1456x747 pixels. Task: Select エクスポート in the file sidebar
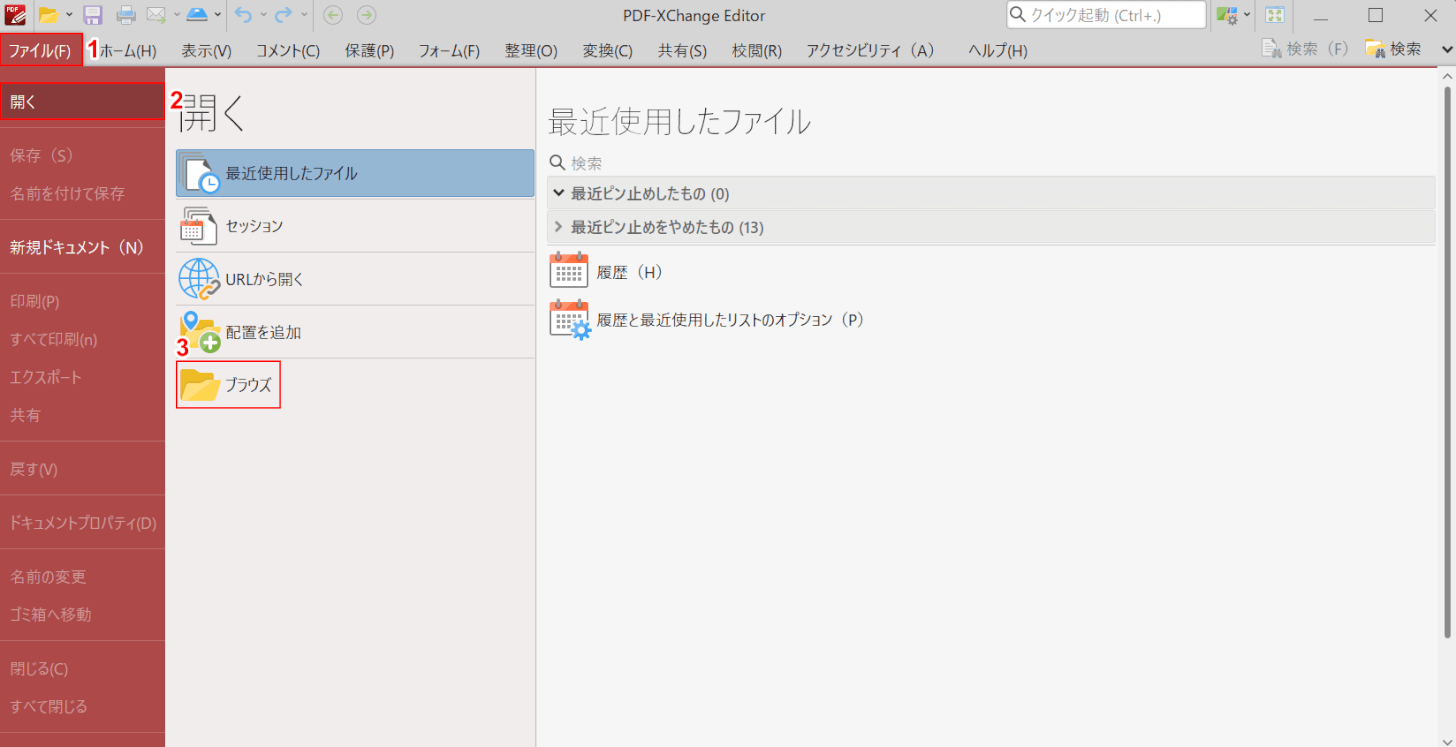coord(82,378)
